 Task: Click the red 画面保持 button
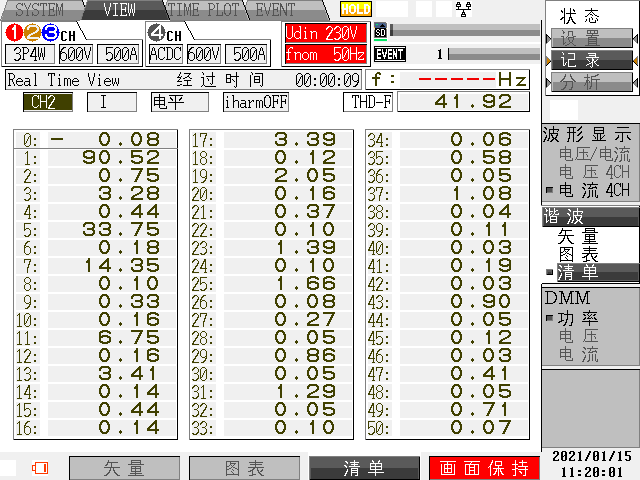[x=484, y=468]
